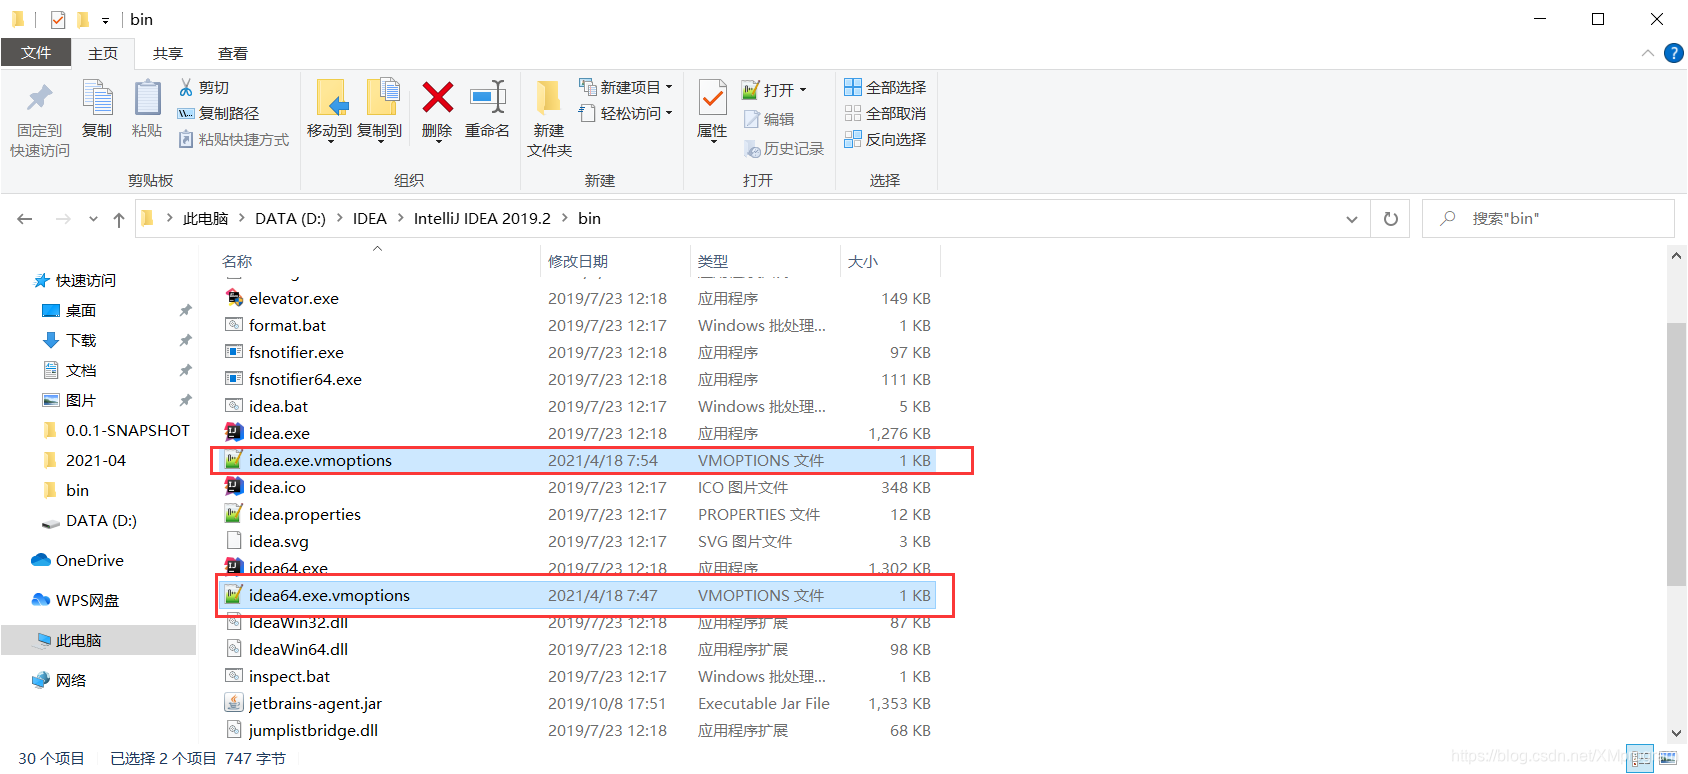Sort by Date modified (修改日期) header
Screen dimensions: 1688x774
coord(578,262)
